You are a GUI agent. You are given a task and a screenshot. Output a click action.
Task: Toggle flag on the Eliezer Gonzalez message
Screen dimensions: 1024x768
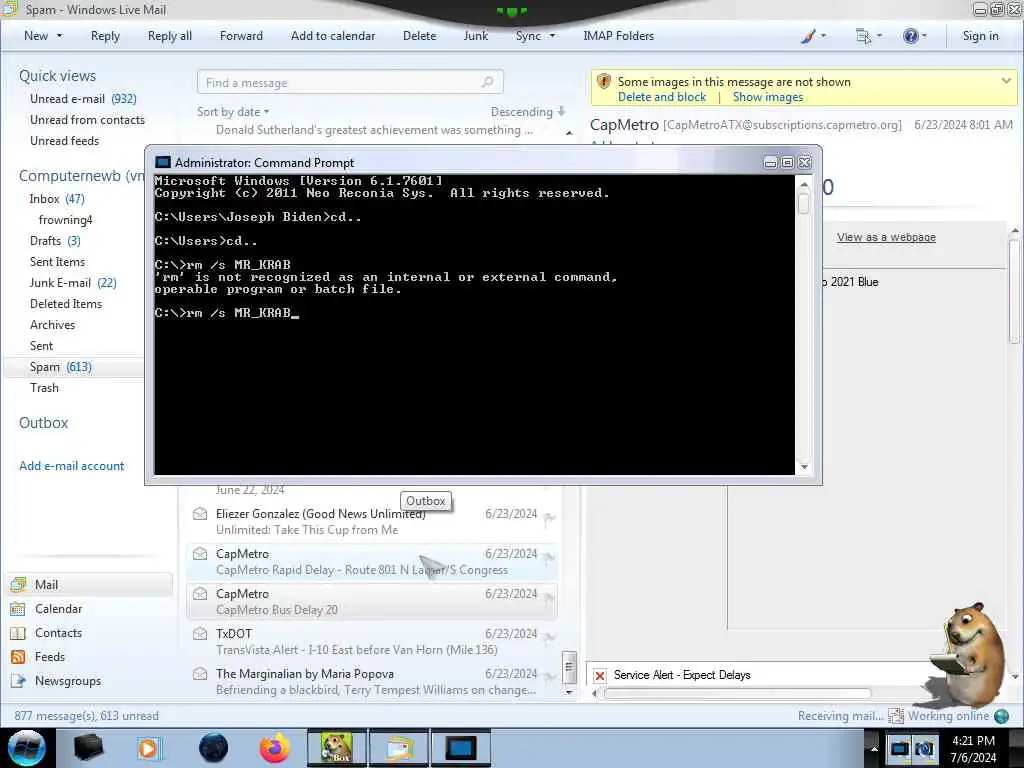pos(549,518)
